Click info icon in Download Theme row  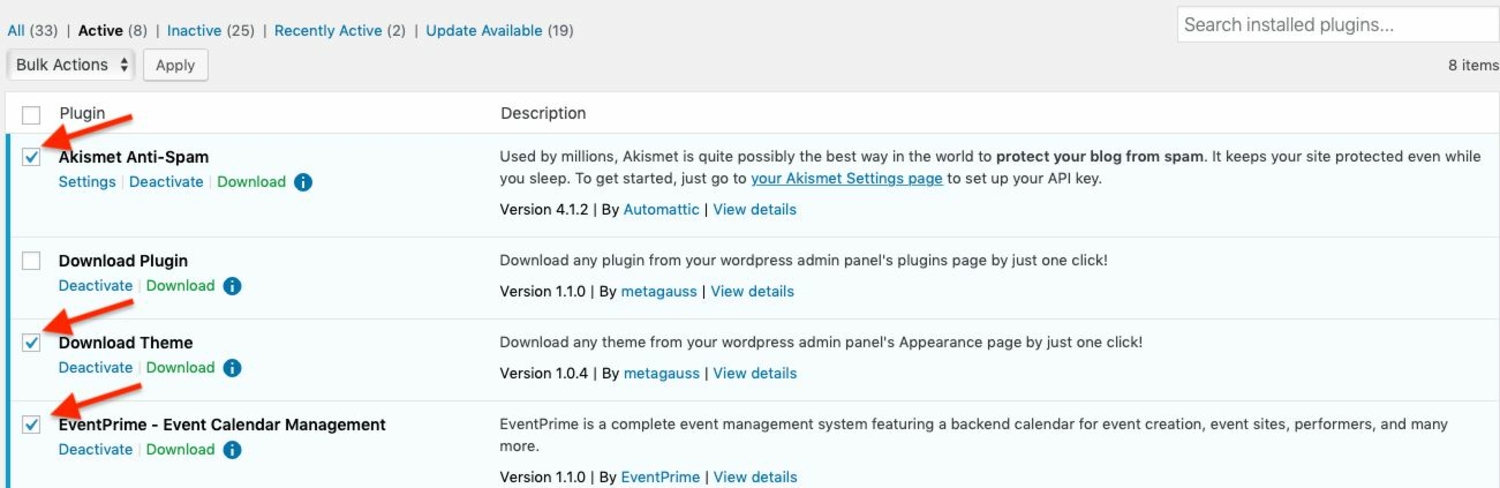point(232,368)
